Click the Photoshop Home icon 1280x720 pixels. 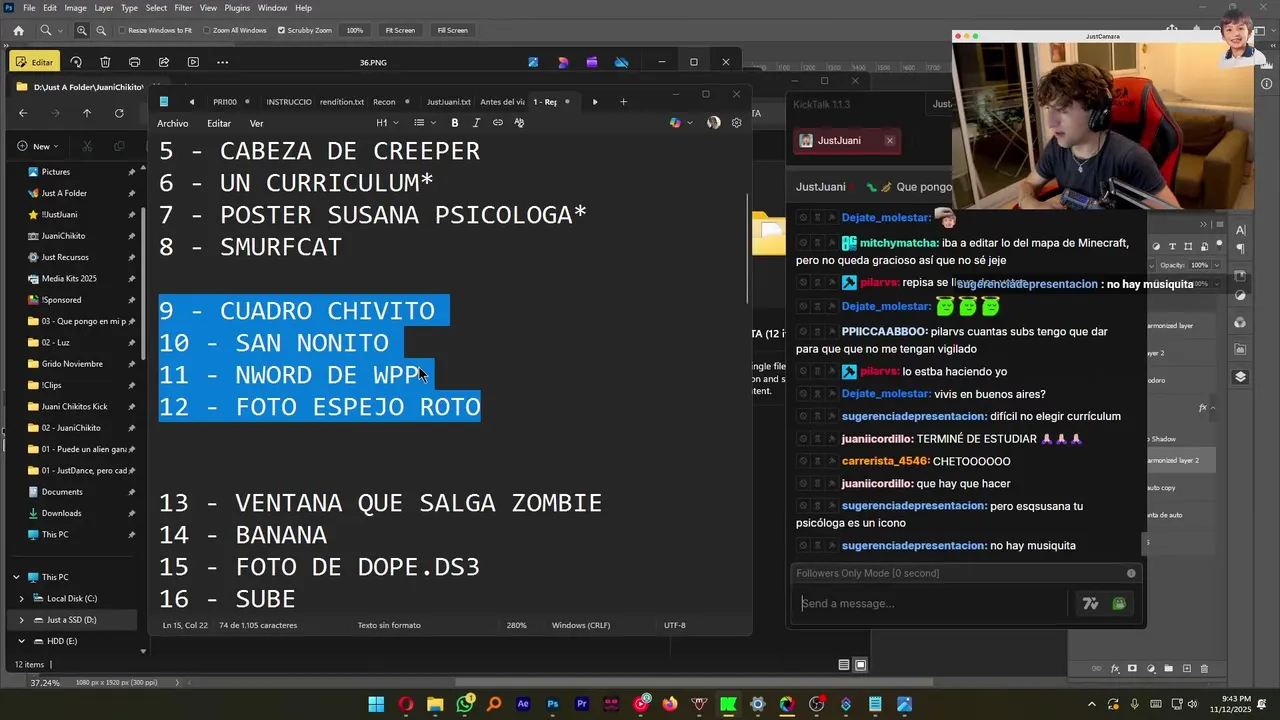coord(18,30)
